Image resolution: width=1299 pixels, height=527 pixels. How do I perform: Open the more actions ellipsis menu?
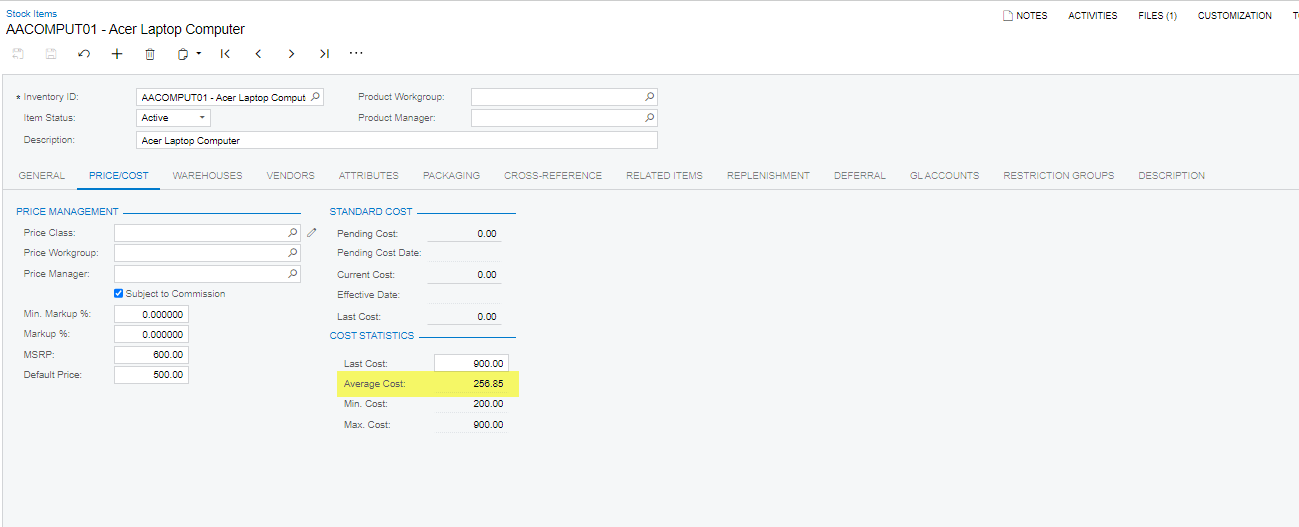[356, 54]
